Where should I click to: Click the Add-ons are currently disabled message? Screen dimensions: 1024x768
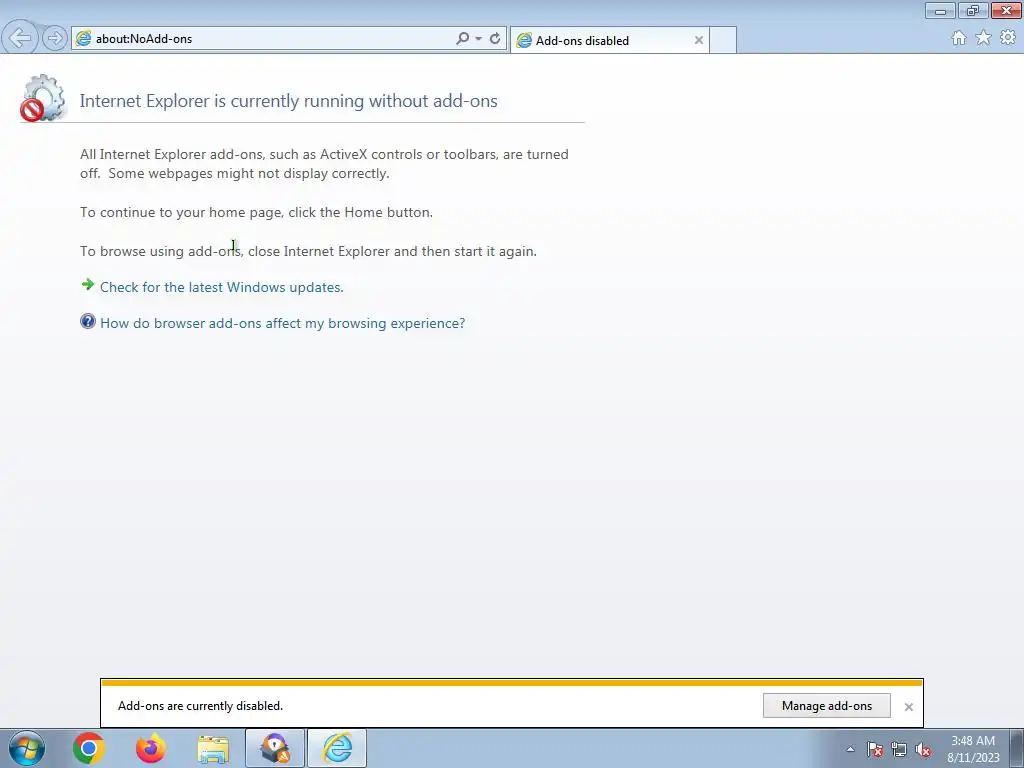[x=200, y=706]
